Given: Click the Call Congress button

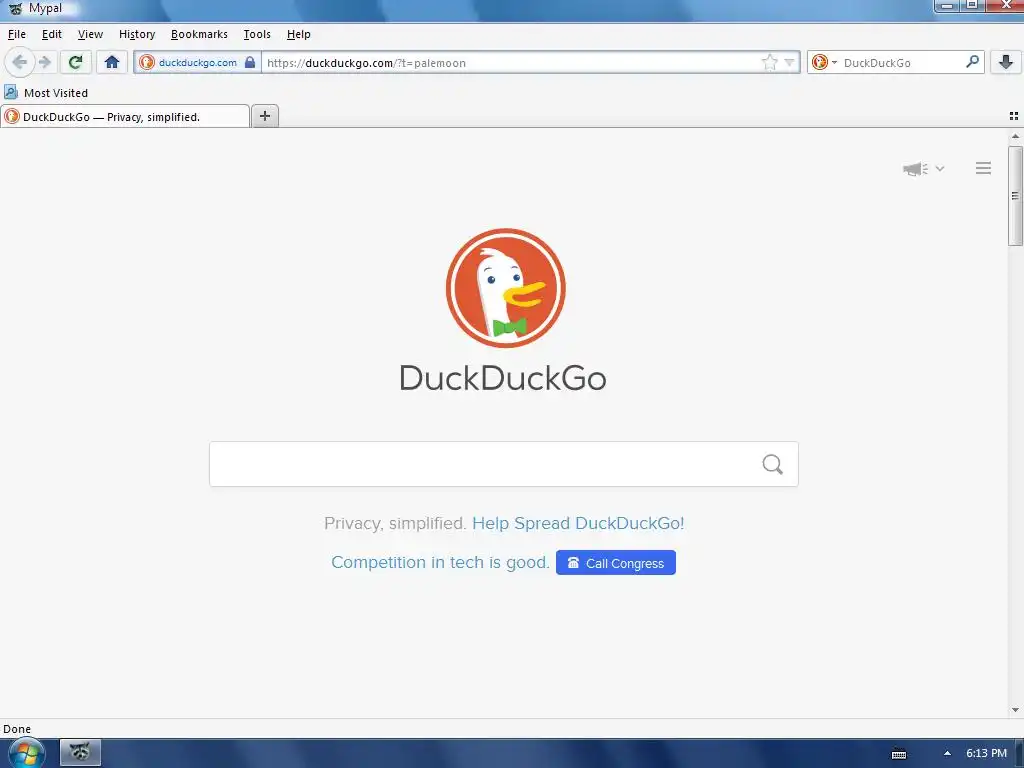Looking at the screenshot, I should [x=616, y=563].
